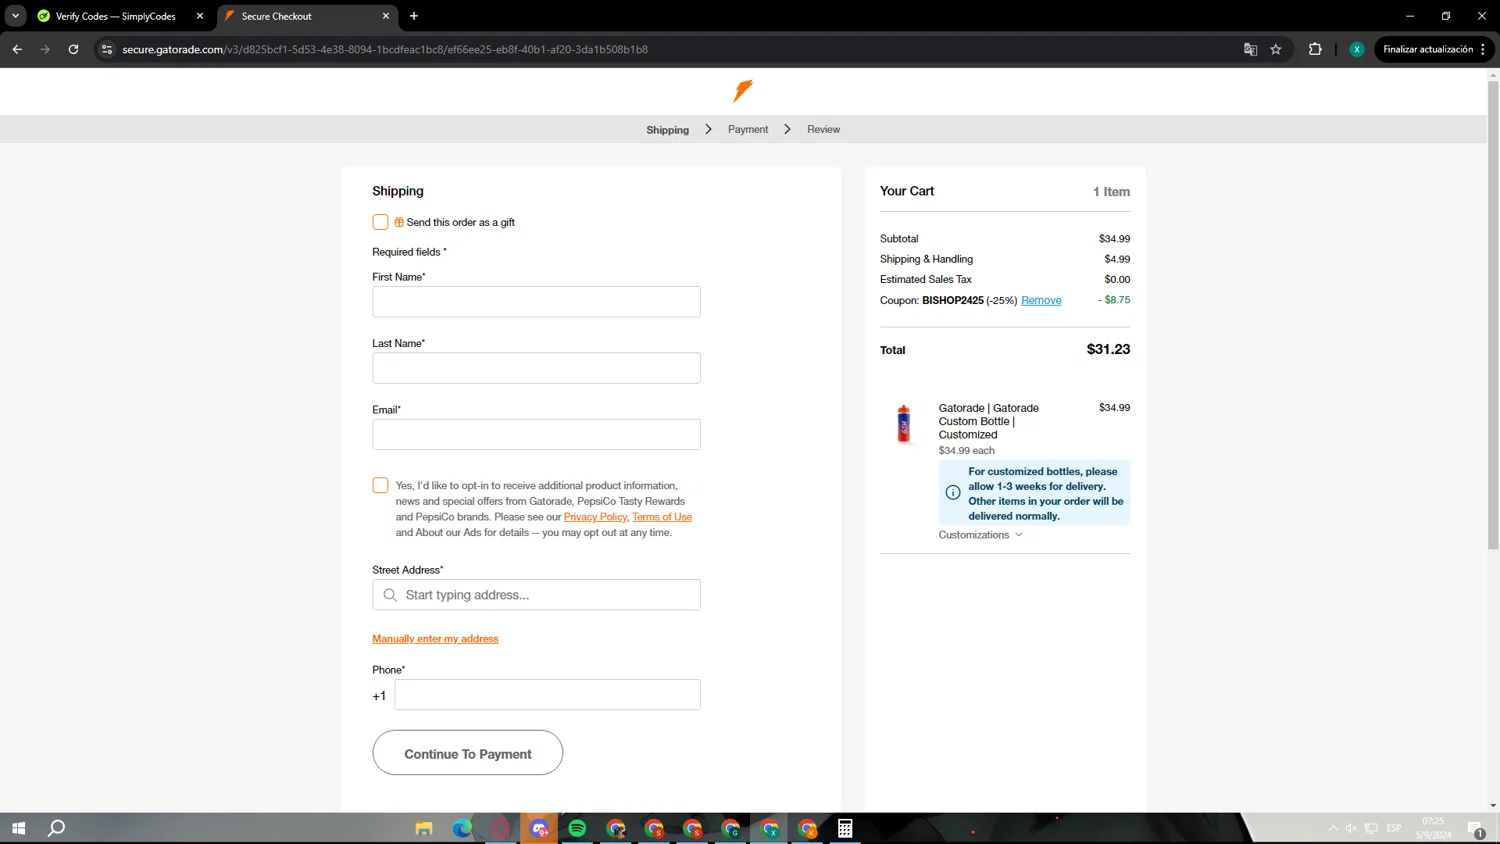
Task: Focus the Phone number field
Action: (547, 695)
